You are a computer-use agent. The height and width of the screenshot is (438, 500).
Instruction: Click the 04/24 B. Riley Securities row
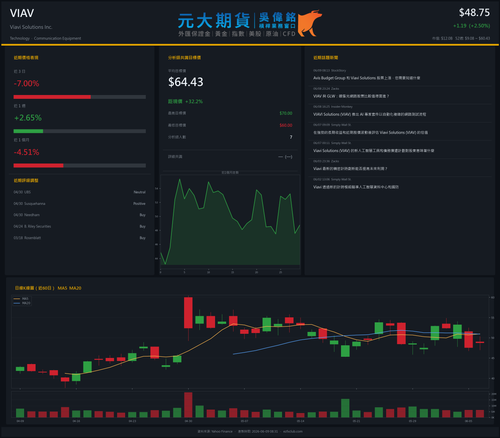point(79,226)
